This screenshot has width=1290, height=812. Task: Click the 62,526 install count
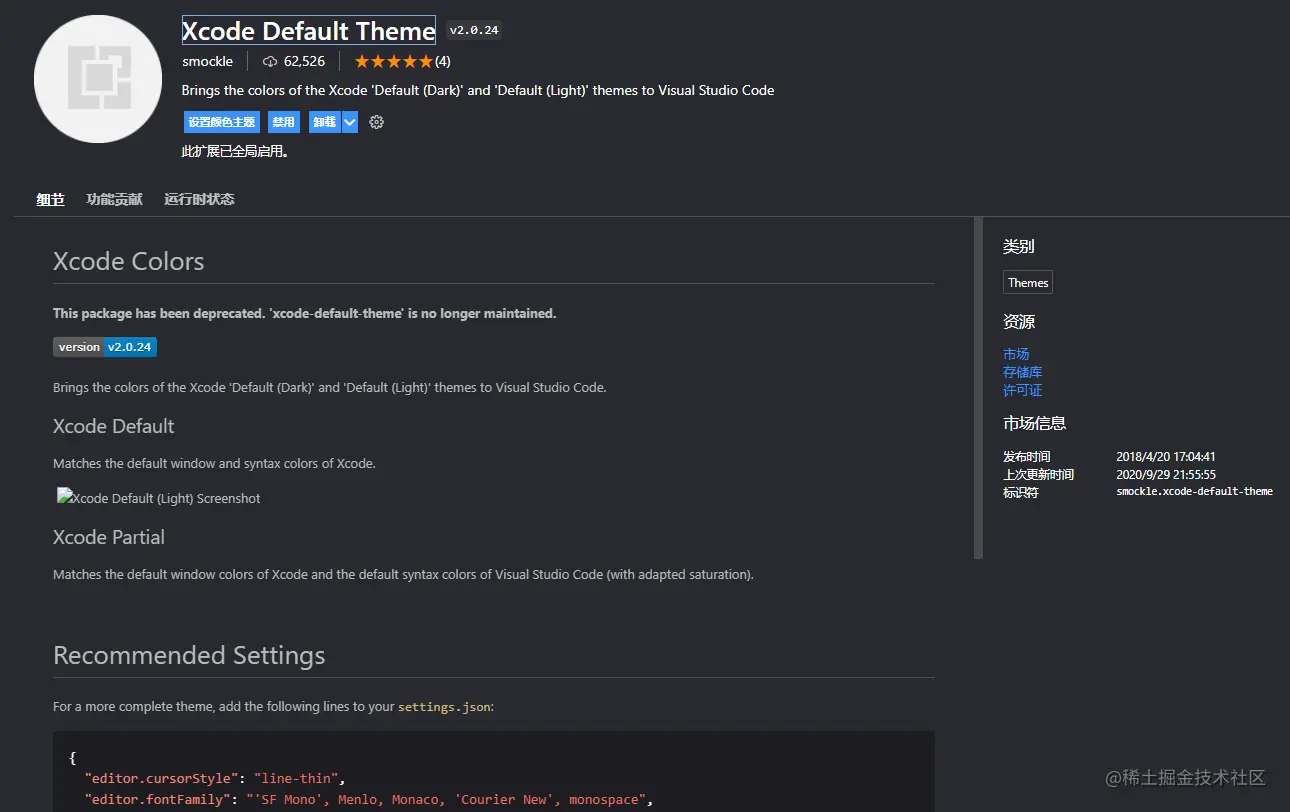(x=304, y=61)
